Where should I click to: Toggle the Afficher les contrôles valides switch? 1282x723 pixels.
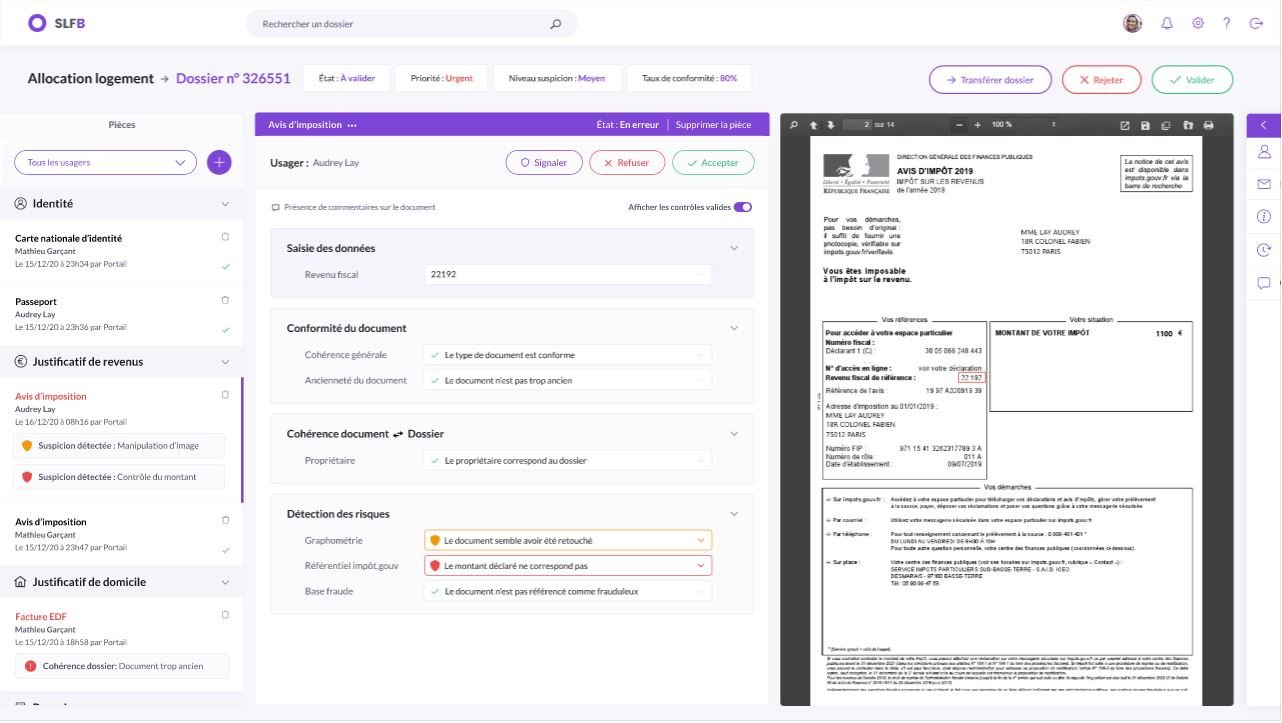tap(743, 207)
